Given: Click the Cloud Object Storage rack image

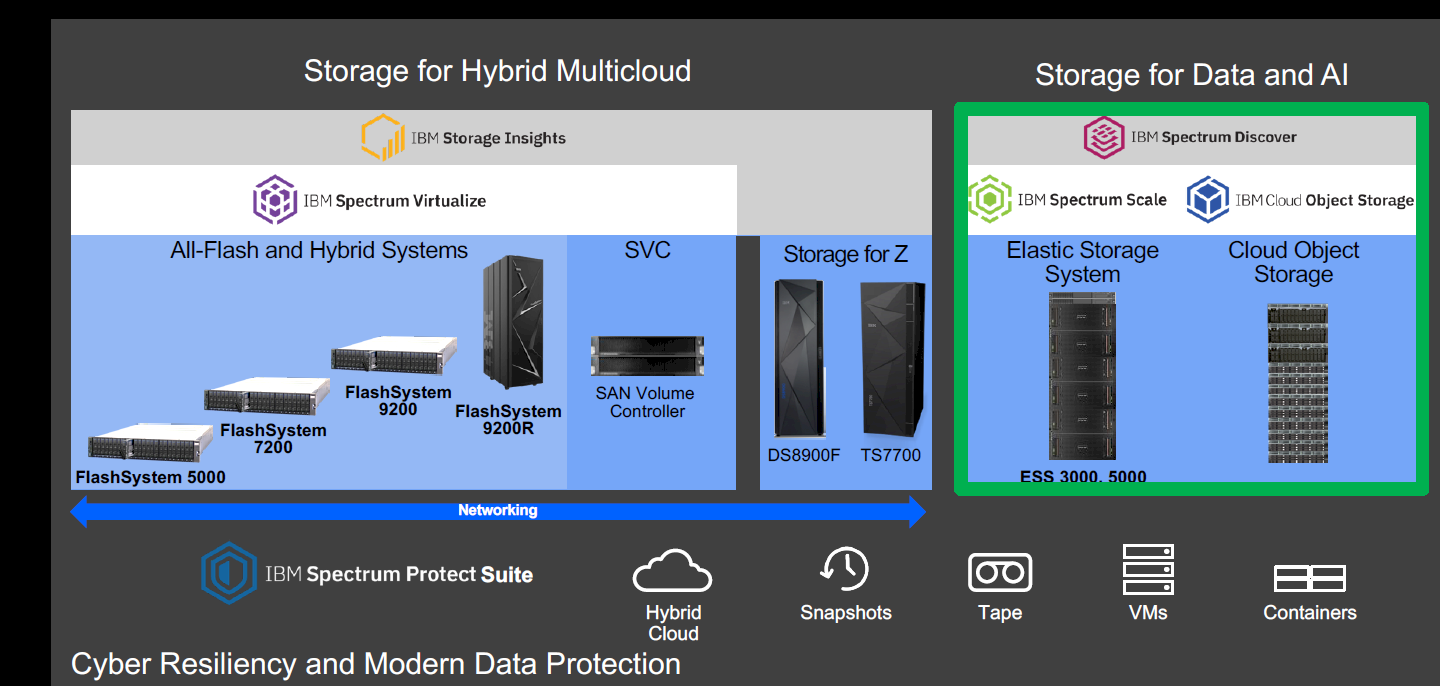Looking at the screenshot, I should tap(1298, 383).
